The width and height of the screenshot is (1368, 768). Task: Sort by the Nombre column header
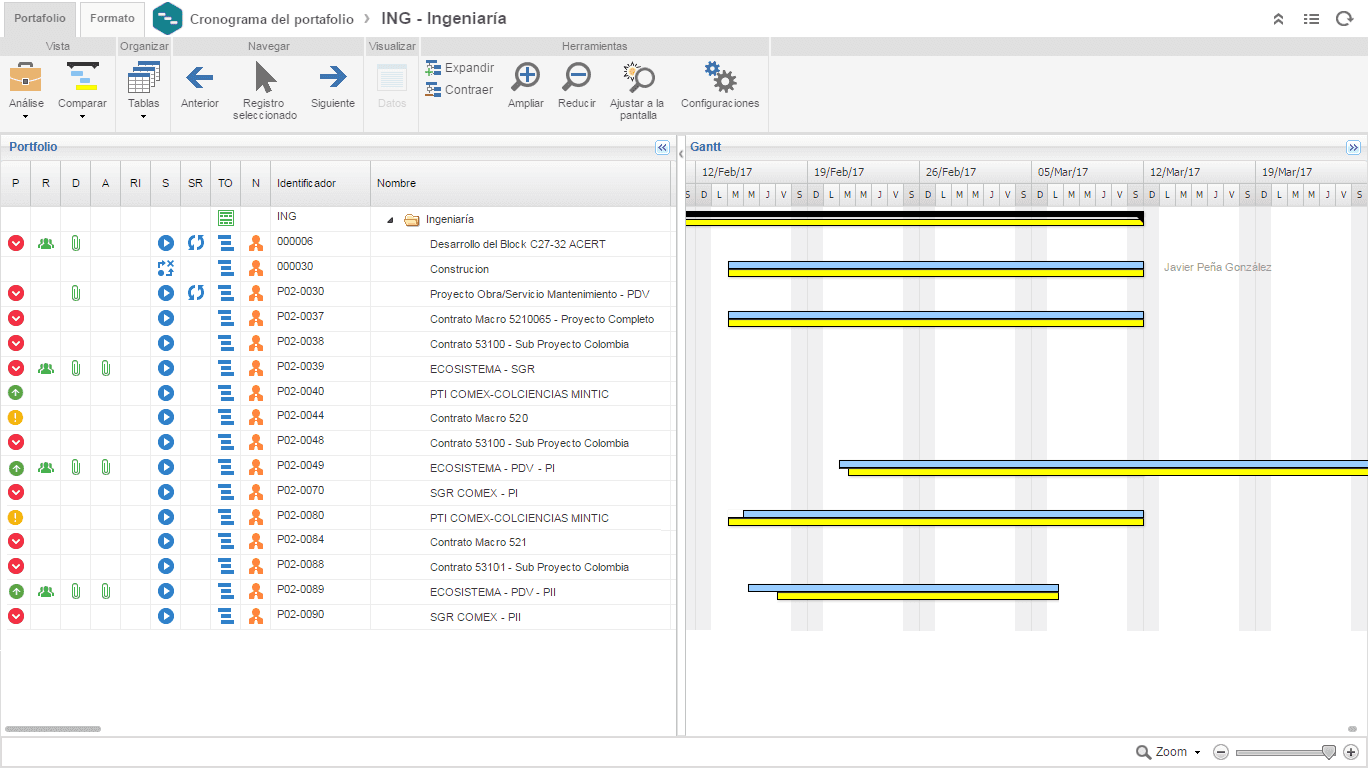[x=520, y=183]
